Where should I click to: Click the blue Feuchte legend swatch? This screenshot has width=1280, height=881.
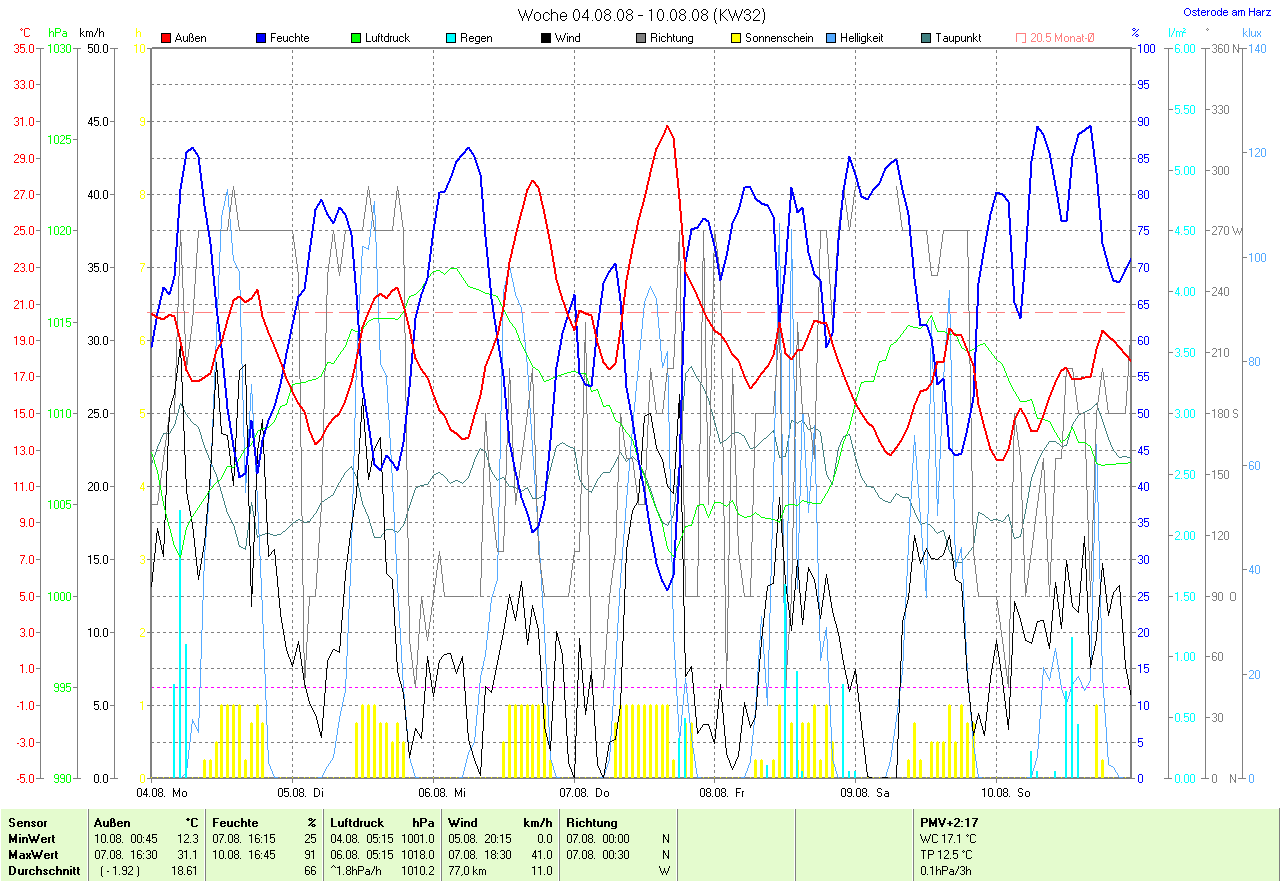261,38
